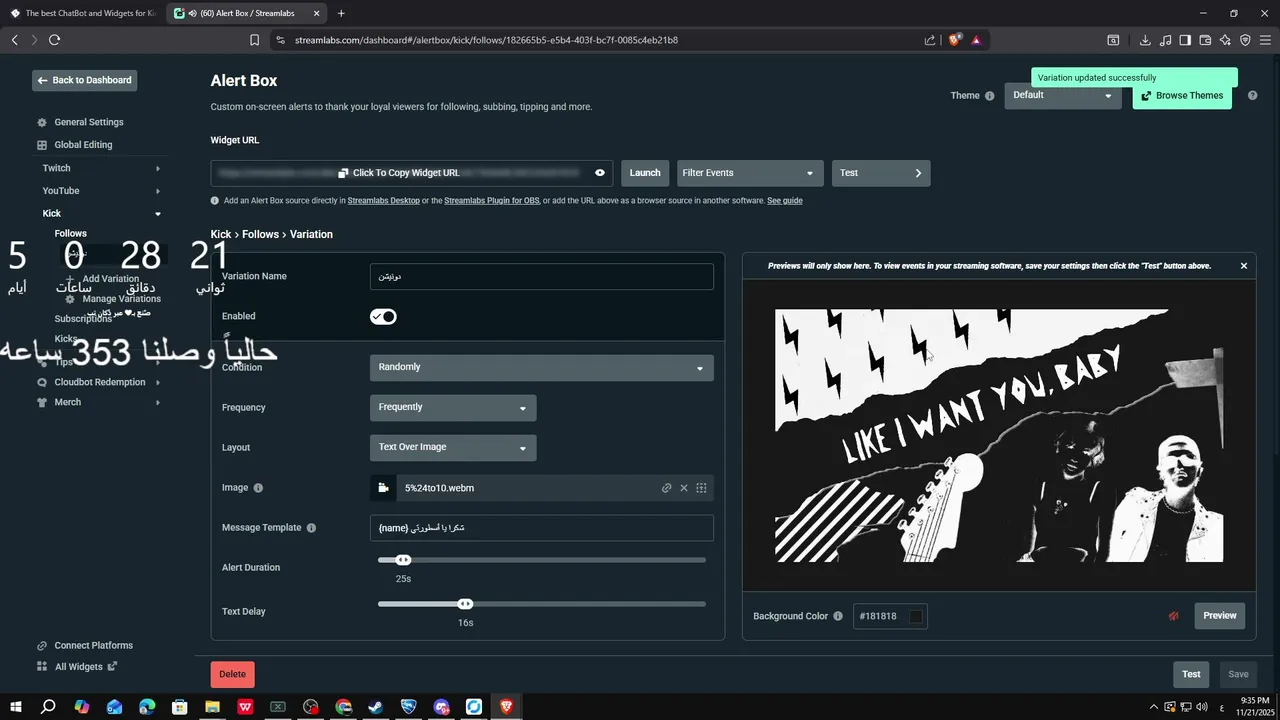1280x720 pixels.
Task: Open the Brave playlist music icon
Action: 1165,40
